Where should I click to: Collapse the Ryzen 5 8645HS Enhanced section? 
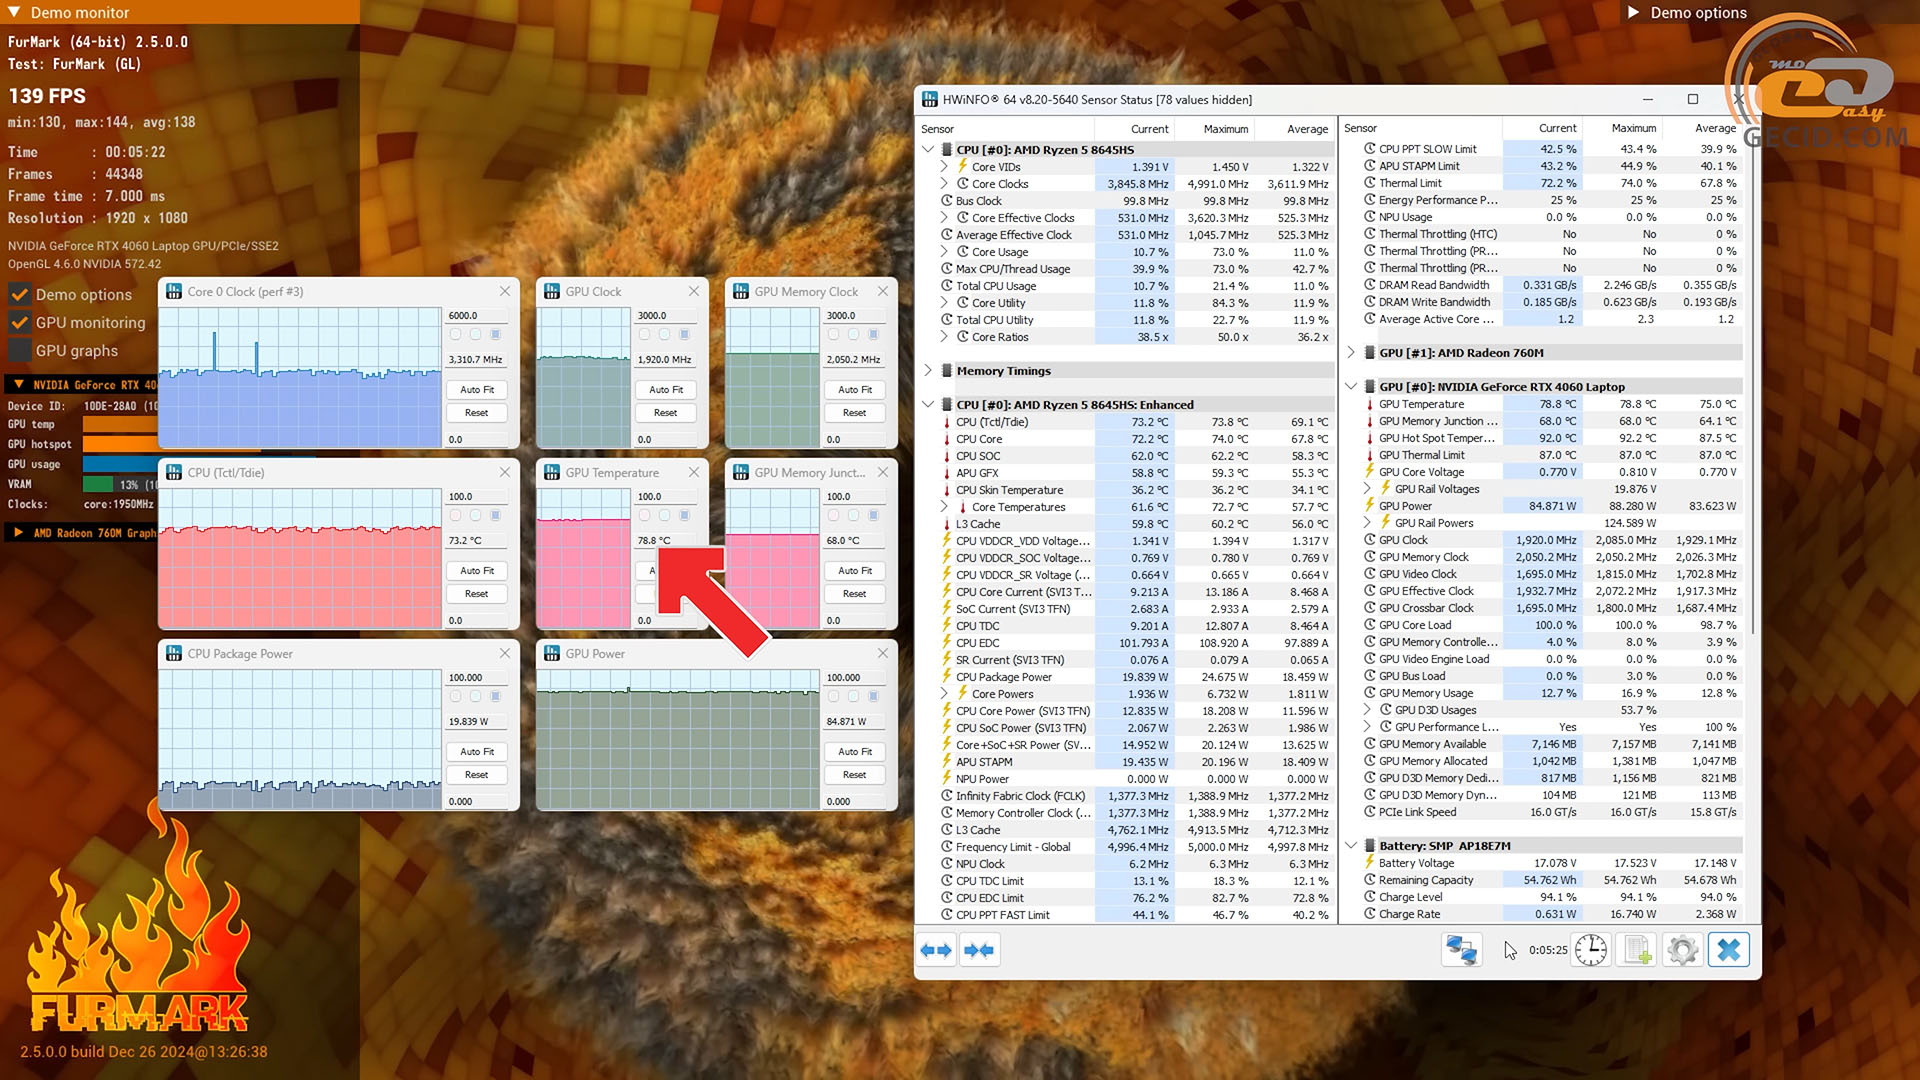click(x=928, y=405)
